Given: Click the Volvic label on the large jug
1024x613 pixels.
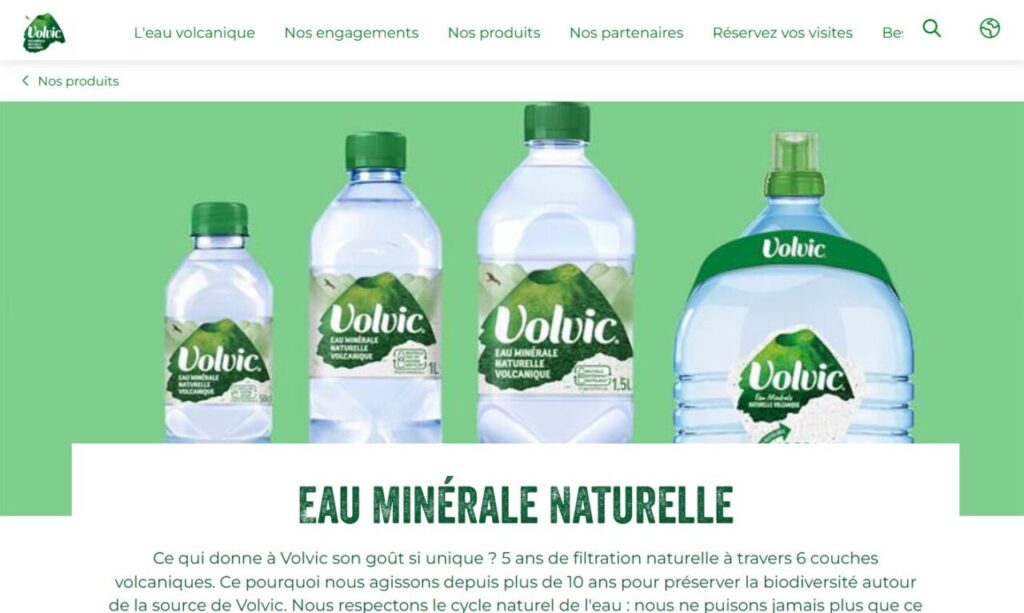Looking at the screenshot, I should [795, 379].
